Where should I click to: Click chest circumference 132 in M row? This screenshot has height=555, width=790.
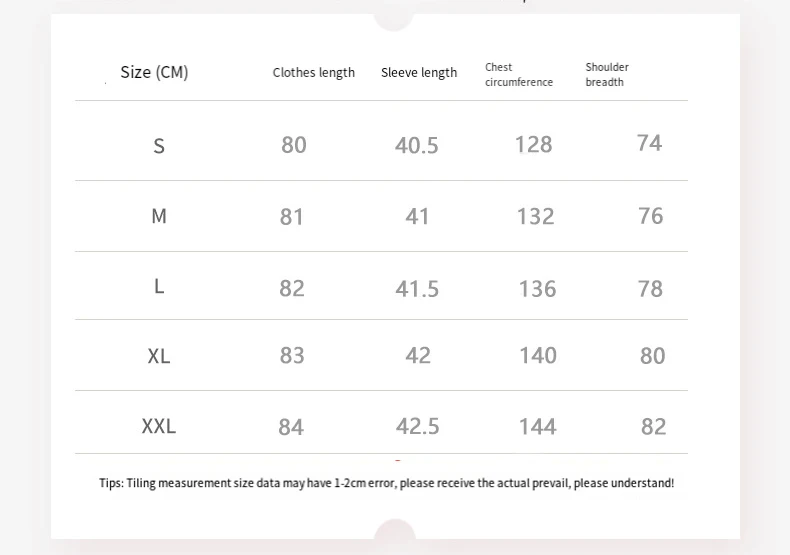click(x=536, y=217)
